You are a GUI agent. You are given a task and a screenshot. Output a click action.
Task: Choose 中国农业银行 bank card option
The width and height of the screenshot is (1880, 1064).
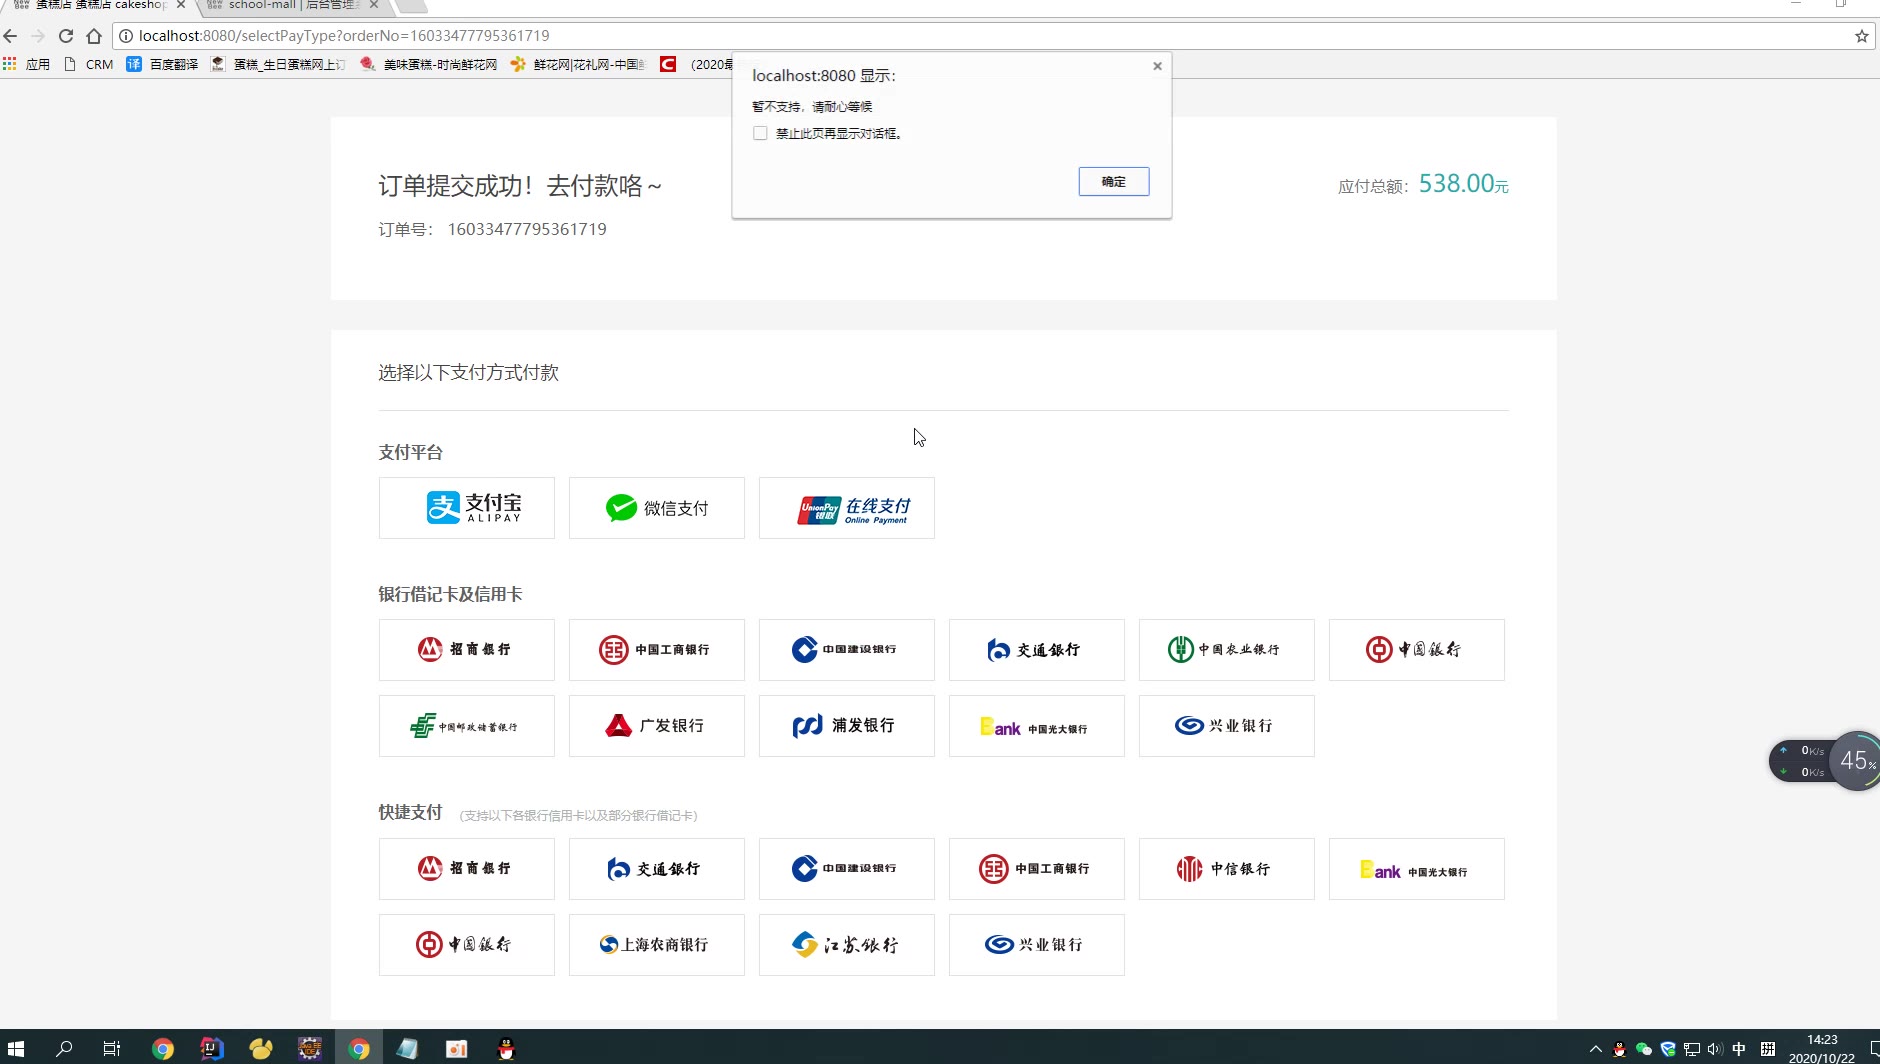1227,650
